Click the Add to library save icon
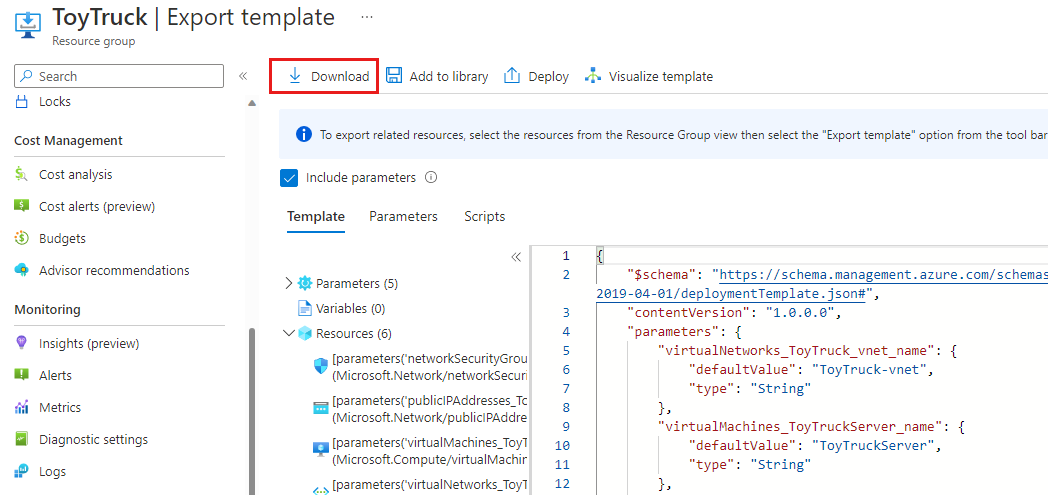1048x495 pixels. pyautogui.click(x=394, y=75)
